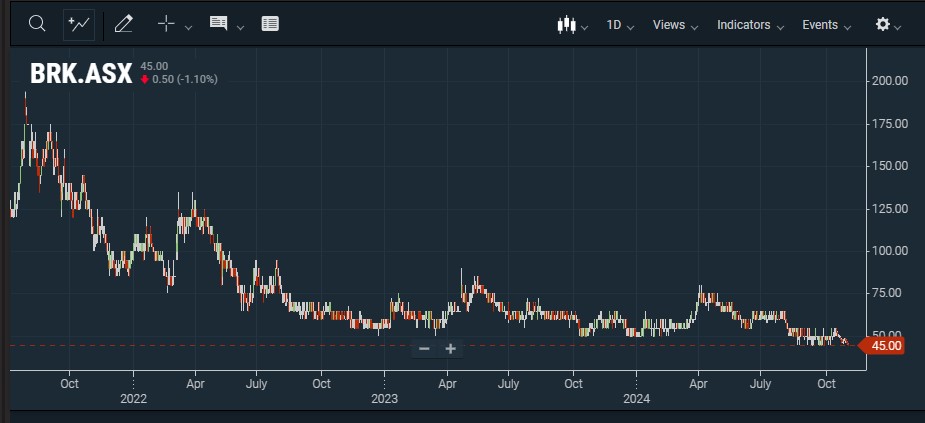Viewport: 925px width, 423px height.
Task: Open the candlestick chart type icon
Action: click(566, 25)
